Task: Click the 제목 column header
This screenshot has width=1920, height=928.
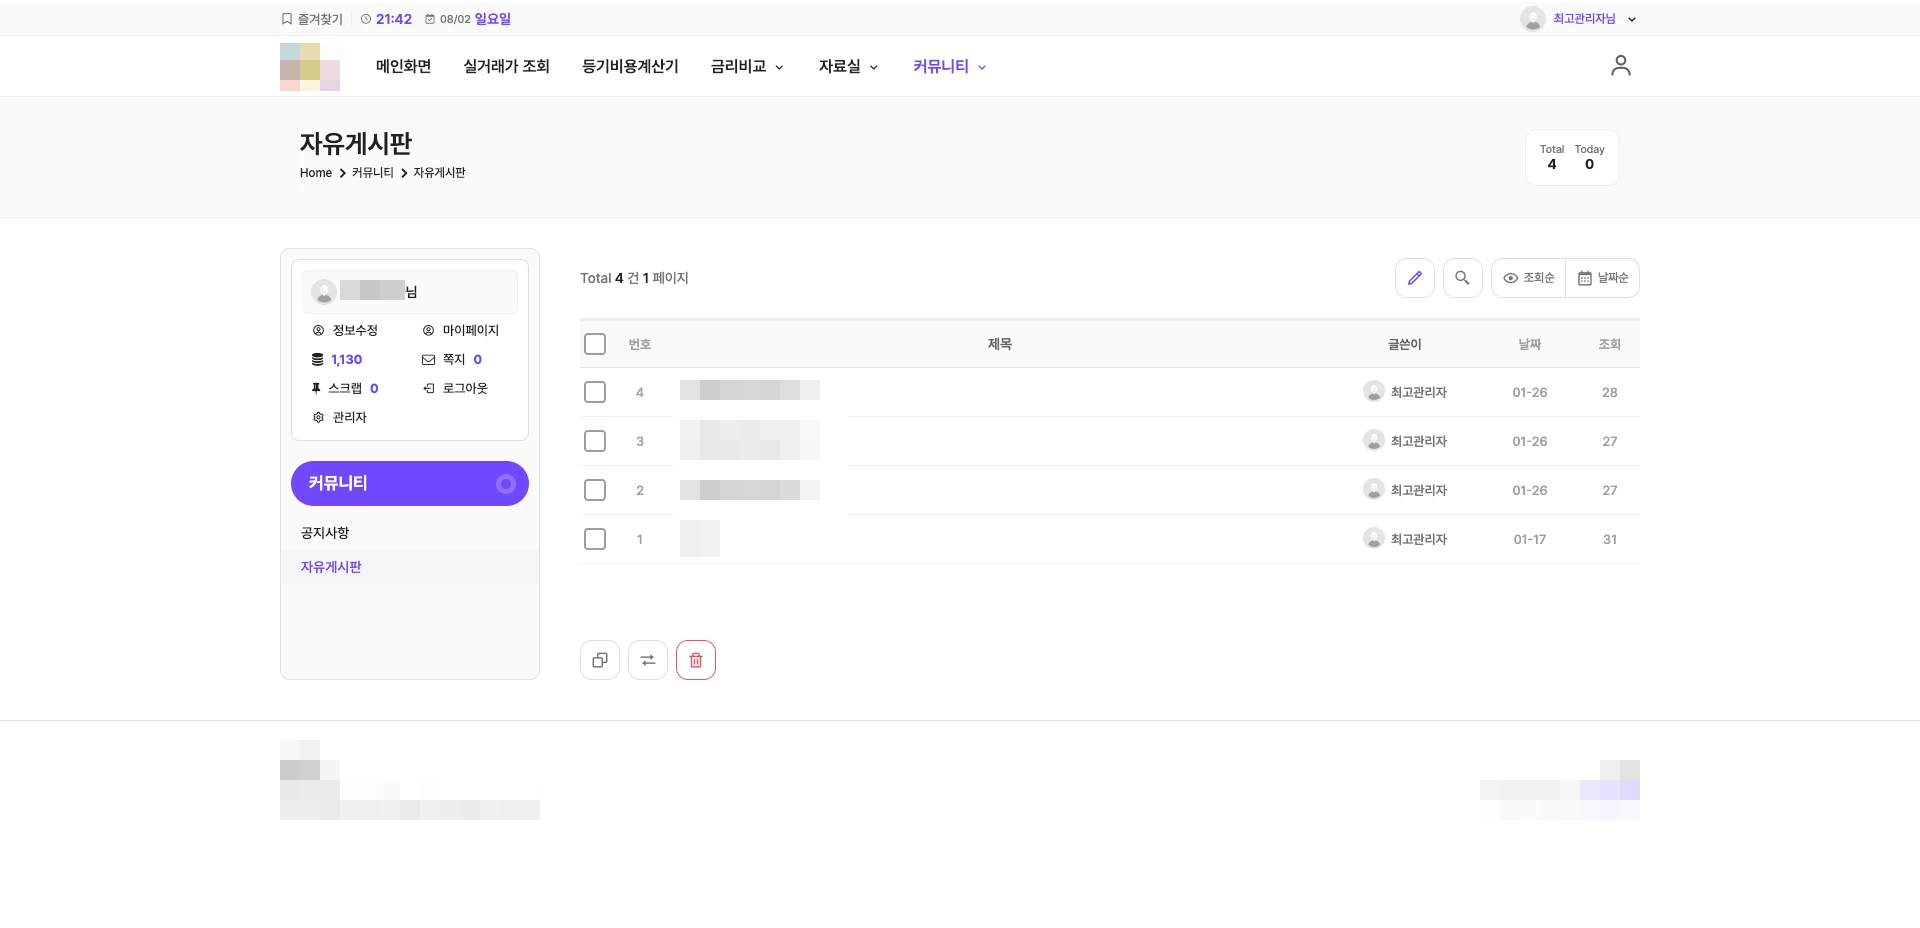Action: (x=1000, y=344)
